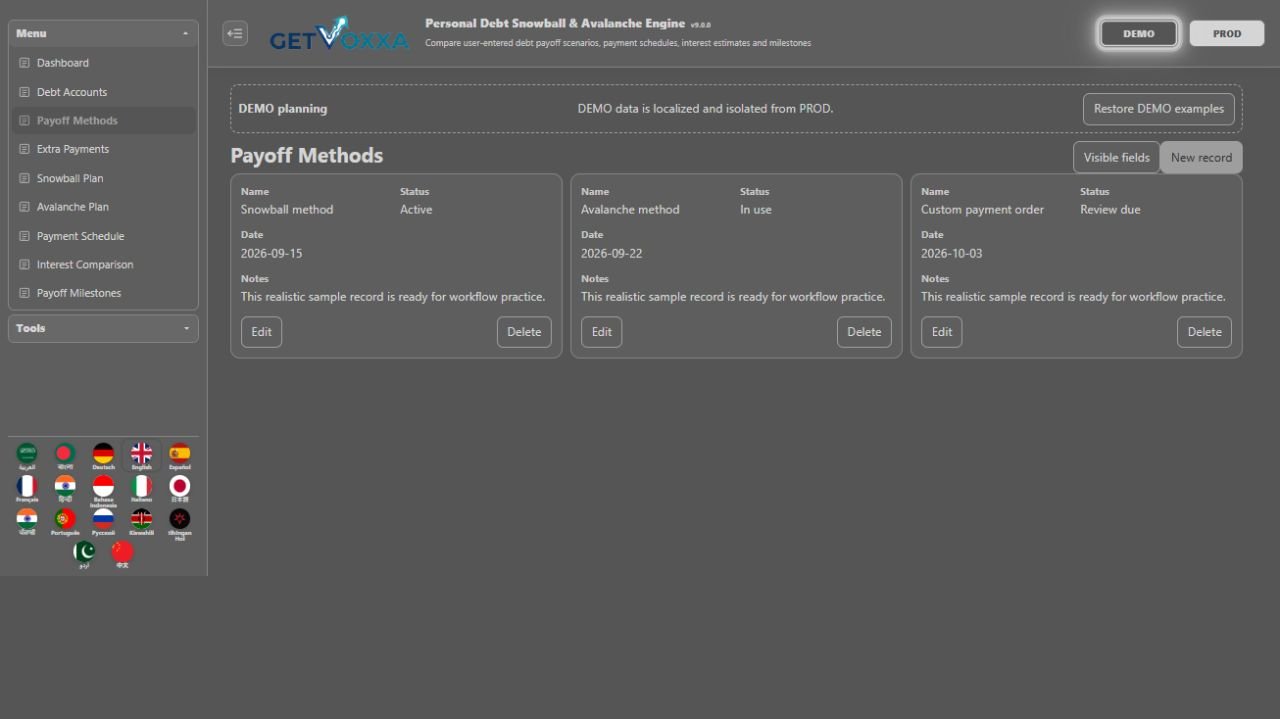Click the 'In use' status value

(x=756, y=210)
